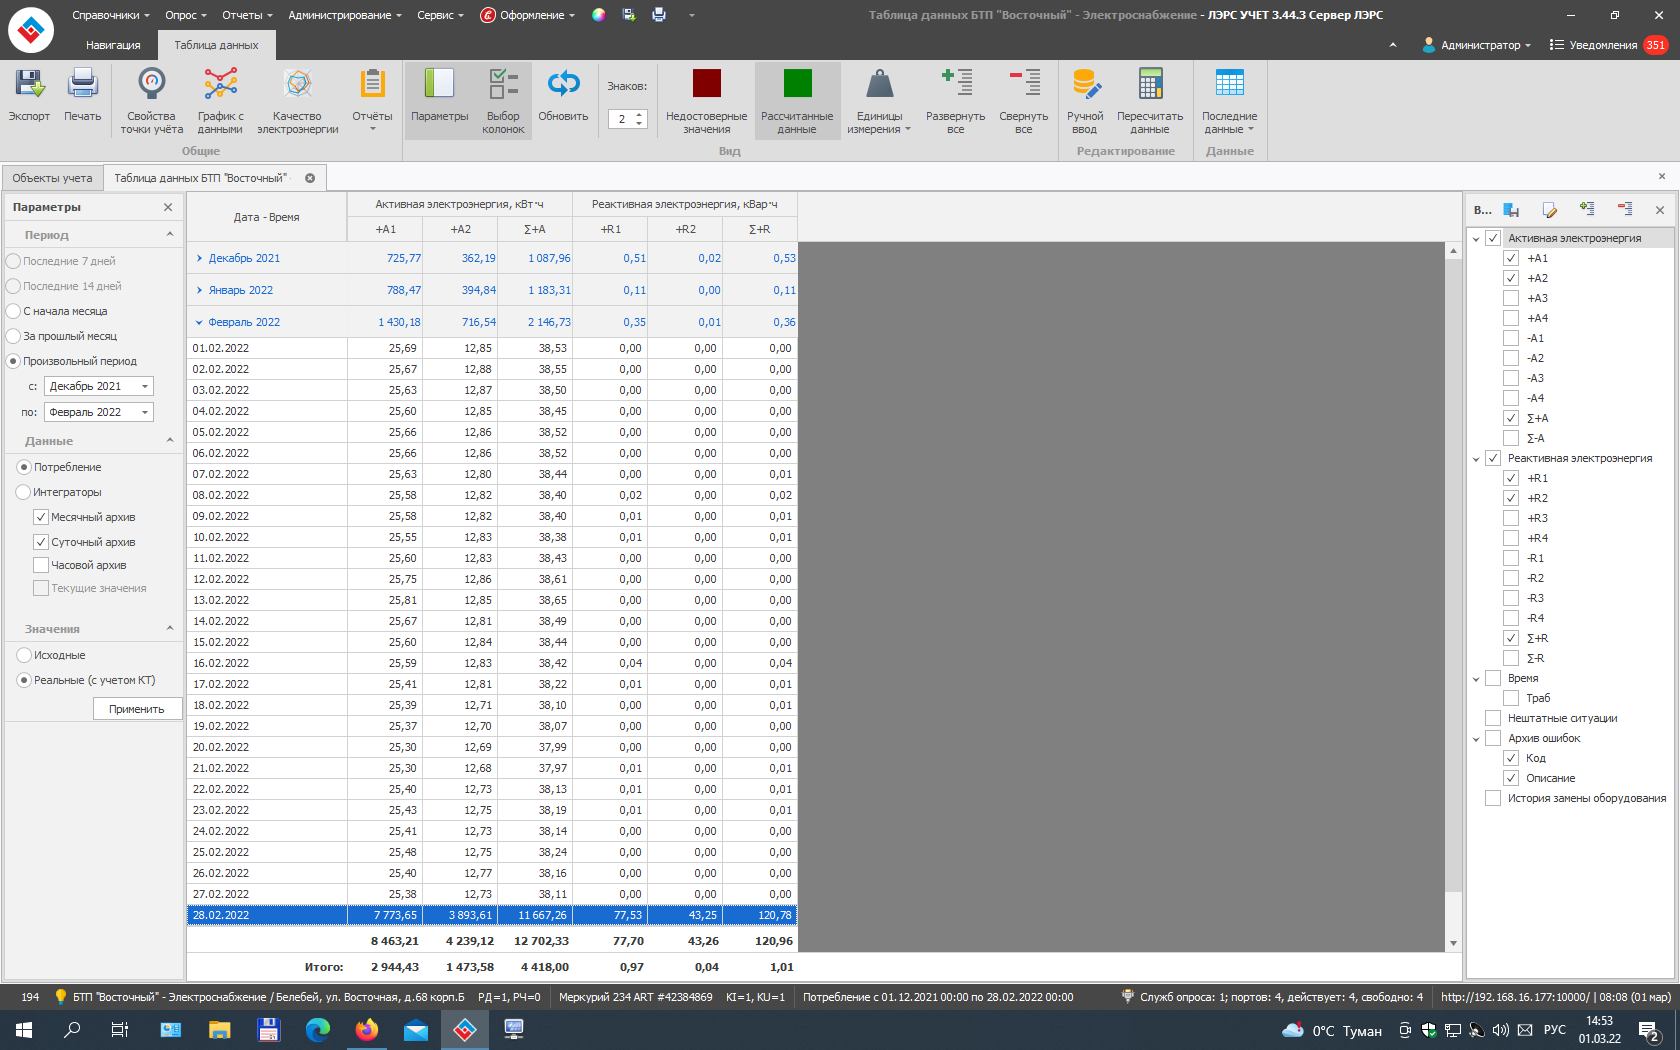This screenshot has width=1680, height=1050.
Task: Open Microsoft Edge from the taskbar
Action: [x=318, y=1030]
